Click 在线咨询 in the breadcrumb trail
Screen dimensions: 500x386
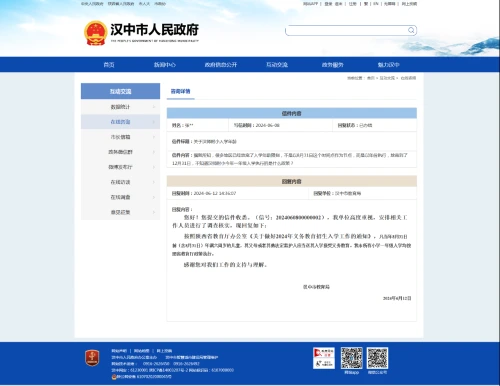[x=408, y=78]
